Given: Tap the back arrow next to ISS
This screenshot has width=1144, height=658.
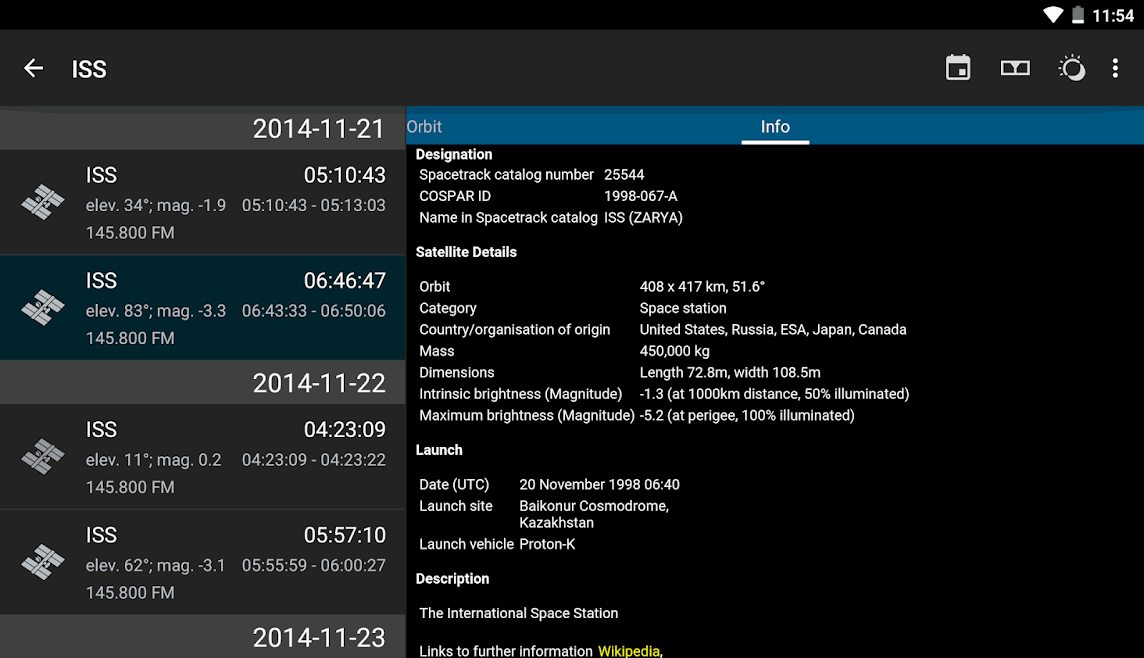Looking at the screenshot, I should [x=33, y=68].
